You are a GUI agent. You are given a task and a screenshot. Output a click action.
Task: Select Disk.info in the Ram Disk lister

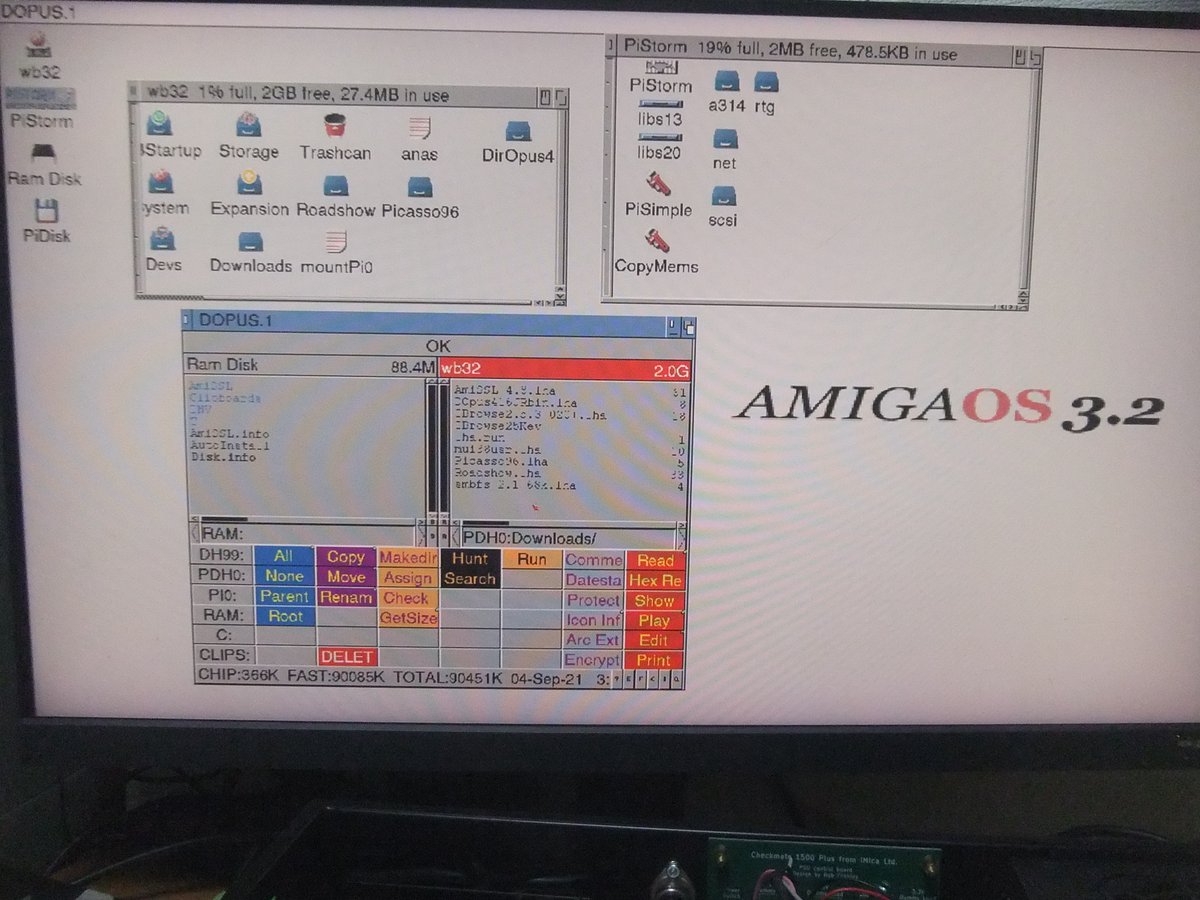click(223, 457)
